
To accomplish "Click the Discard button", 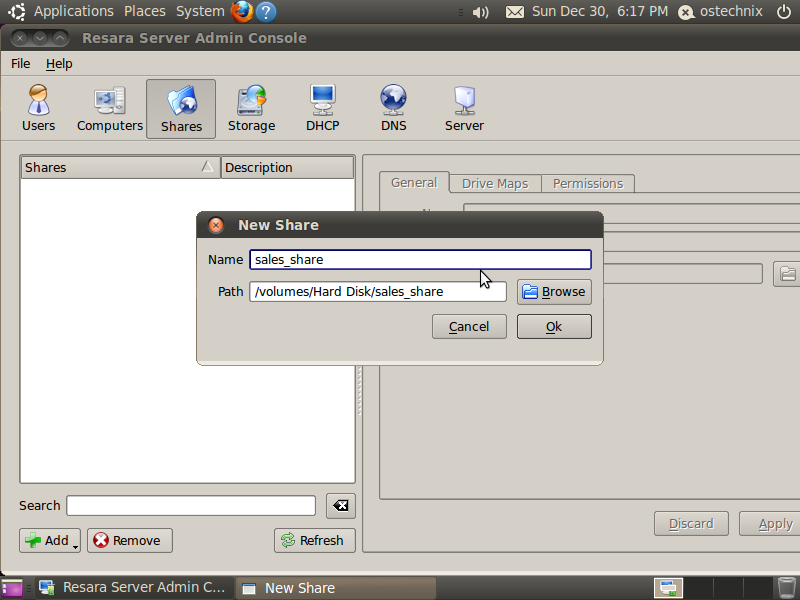I will point(691,524).
